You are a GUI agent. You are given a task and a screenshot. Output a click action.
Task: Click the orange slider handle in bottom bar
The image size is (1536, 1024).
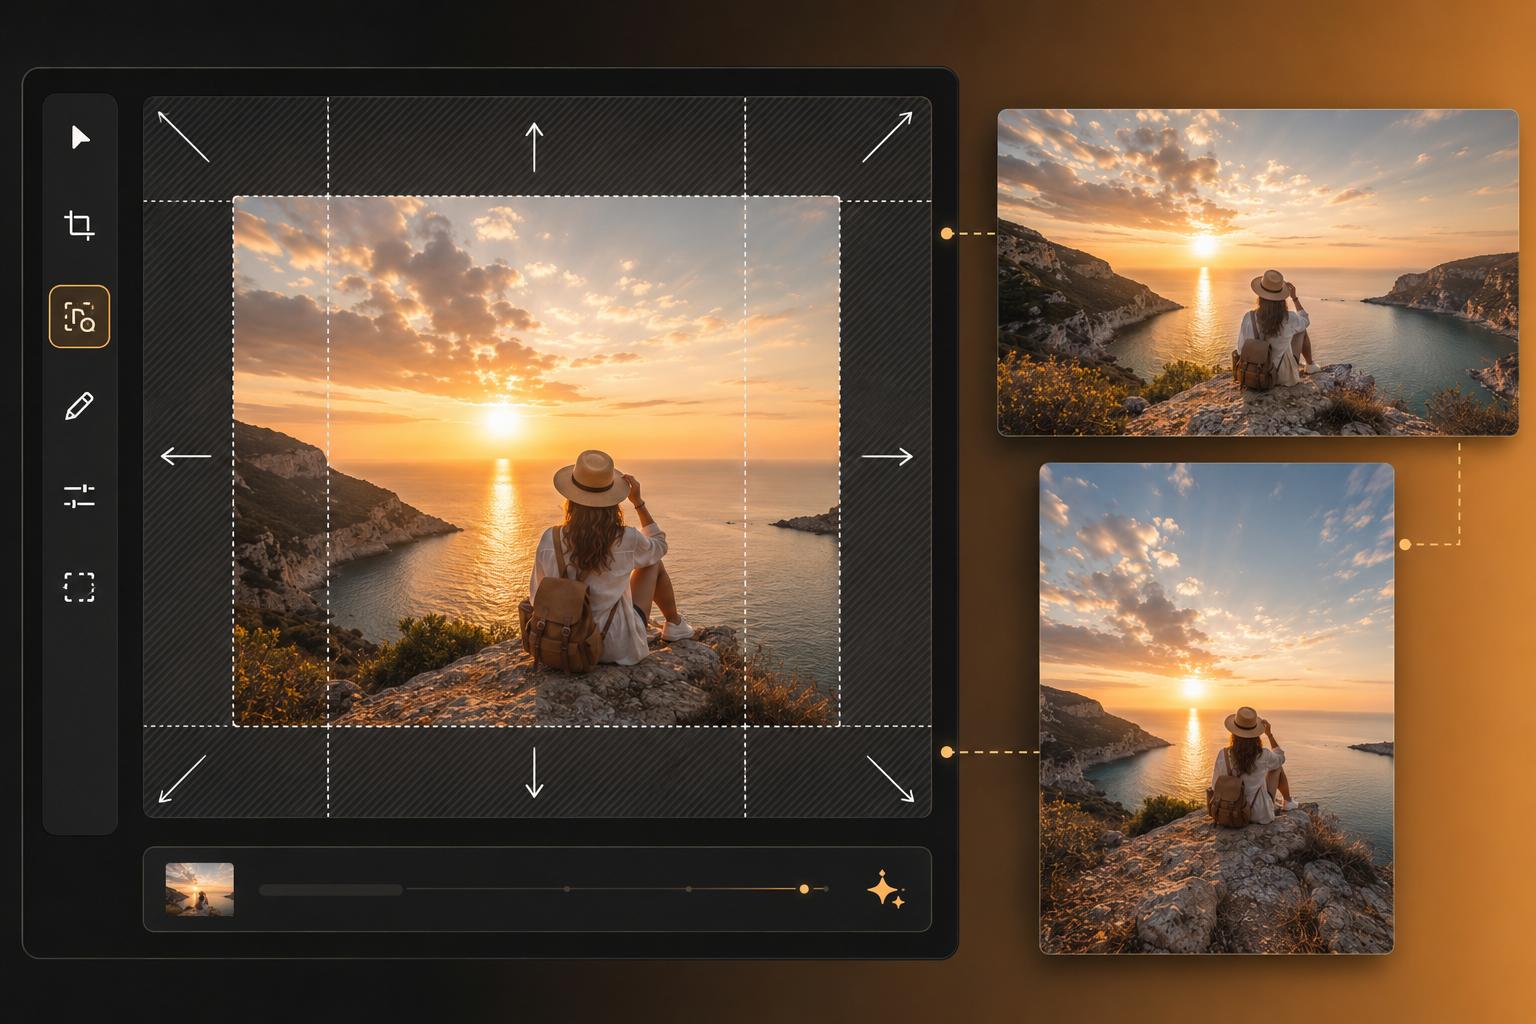click(804, 889)
